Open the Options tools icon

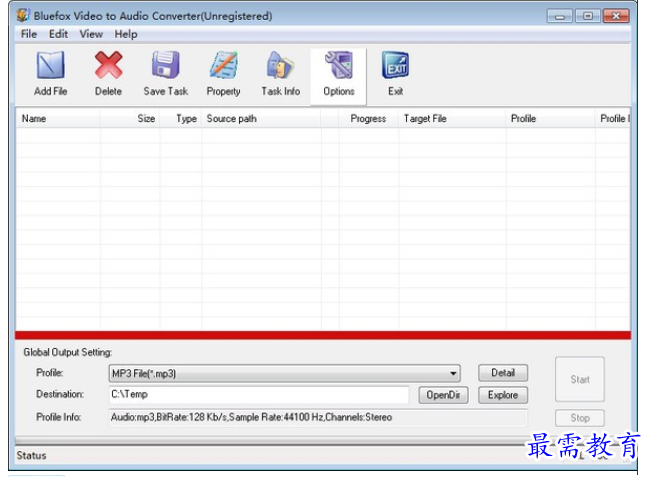tap(339, 65)
